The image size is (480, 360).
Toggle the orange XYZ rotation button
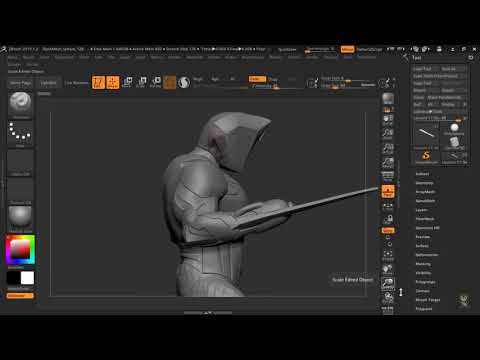[x=388, y=230]
